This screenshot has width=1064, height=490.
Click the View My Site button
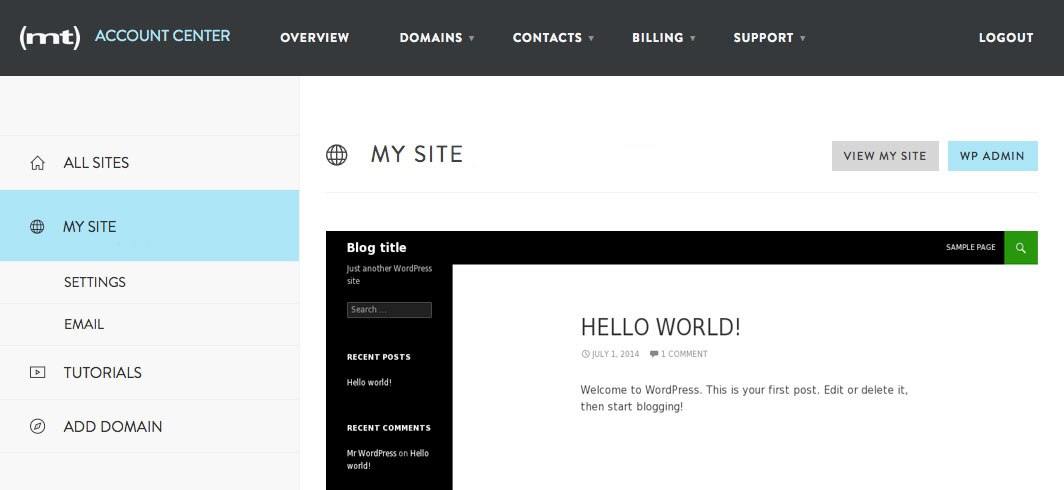click(885, 156)
